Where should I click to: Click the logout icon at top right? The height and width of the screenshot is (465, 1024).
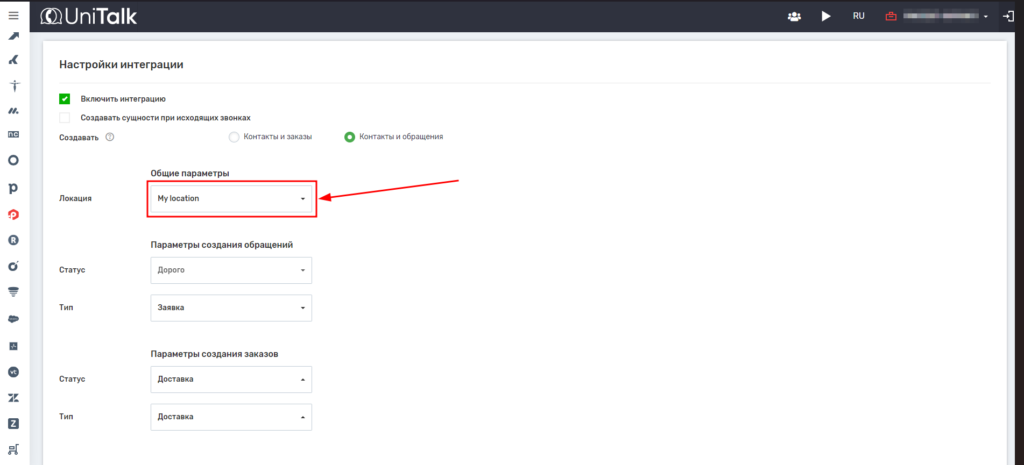(1009, 16)
